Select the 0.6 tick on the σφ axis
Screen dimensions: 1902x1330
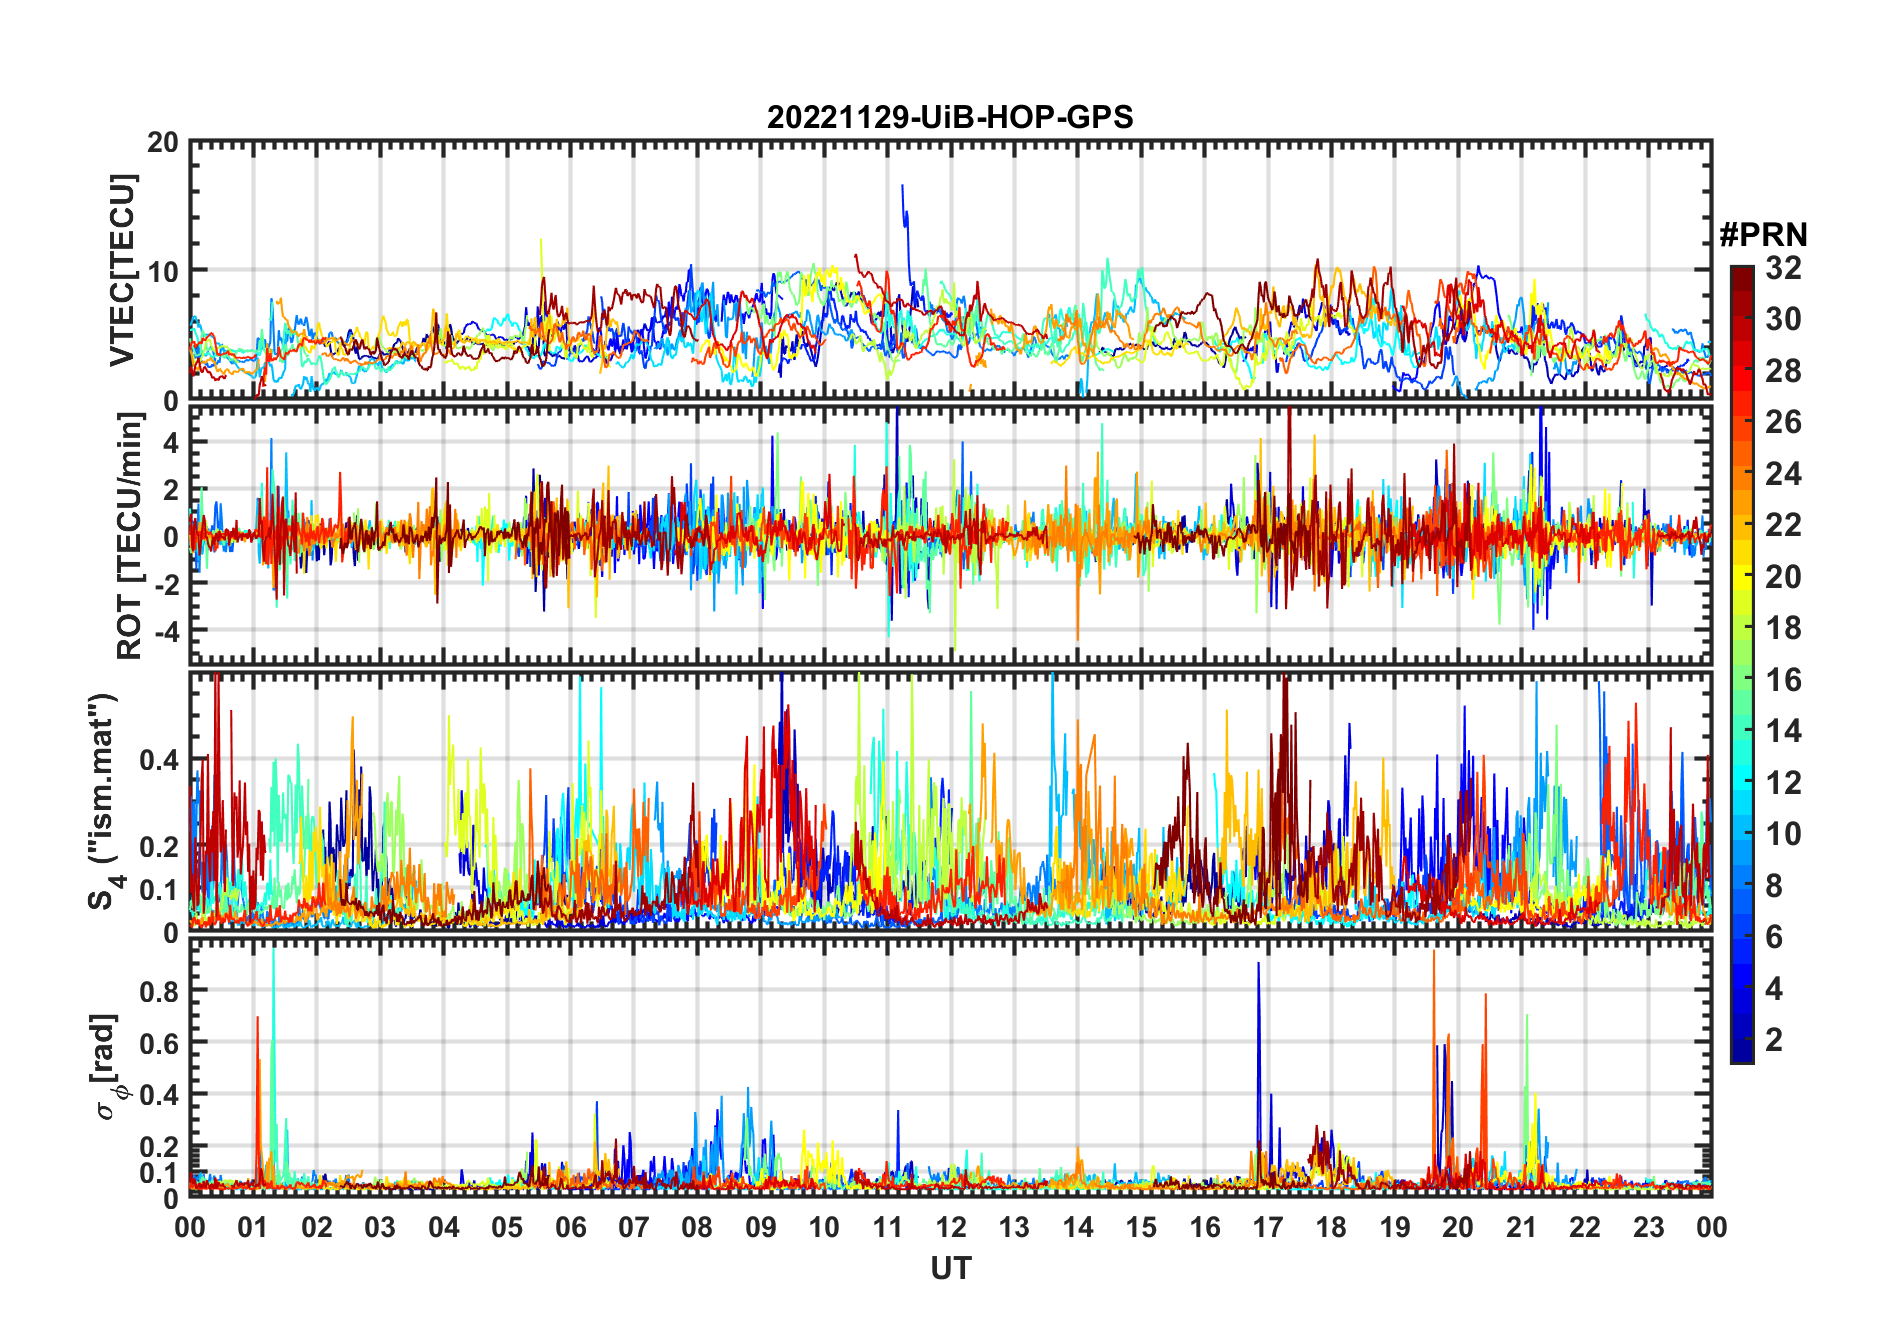click(159, 1043)
